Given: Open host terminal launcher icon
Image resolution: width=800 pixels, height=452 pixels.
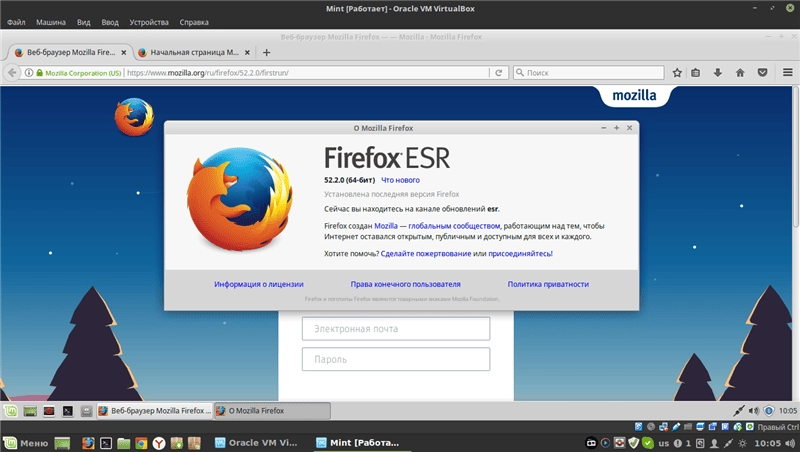Looking at the screenshot, I should click(x=106, y=443).
